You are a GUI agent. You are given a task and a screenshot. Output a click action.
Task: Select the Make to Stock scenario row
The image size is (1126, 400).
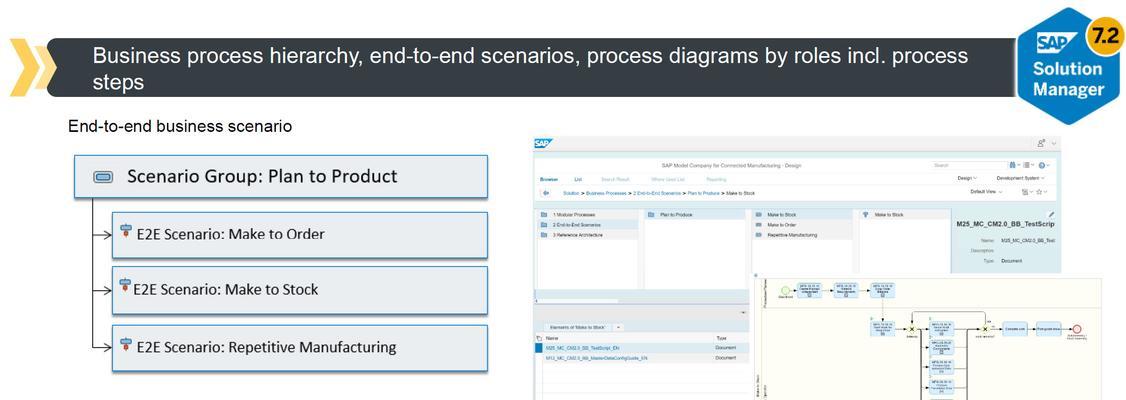tap(802, 215)
